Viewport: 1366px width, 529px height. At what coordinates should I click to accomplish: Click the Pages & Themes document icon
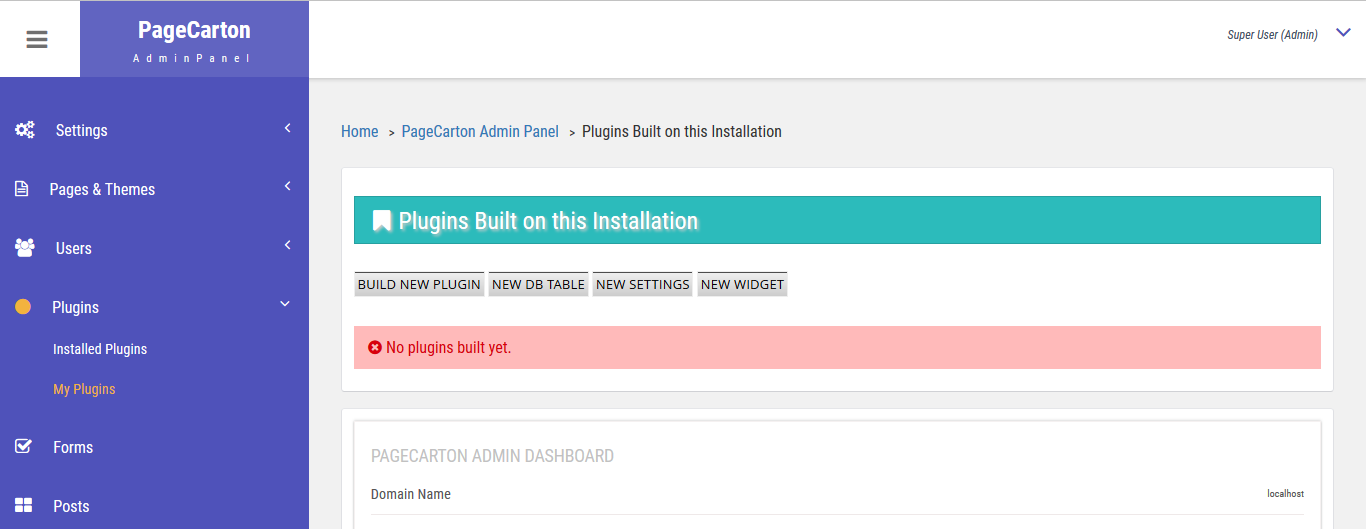[x=21, y=189]
